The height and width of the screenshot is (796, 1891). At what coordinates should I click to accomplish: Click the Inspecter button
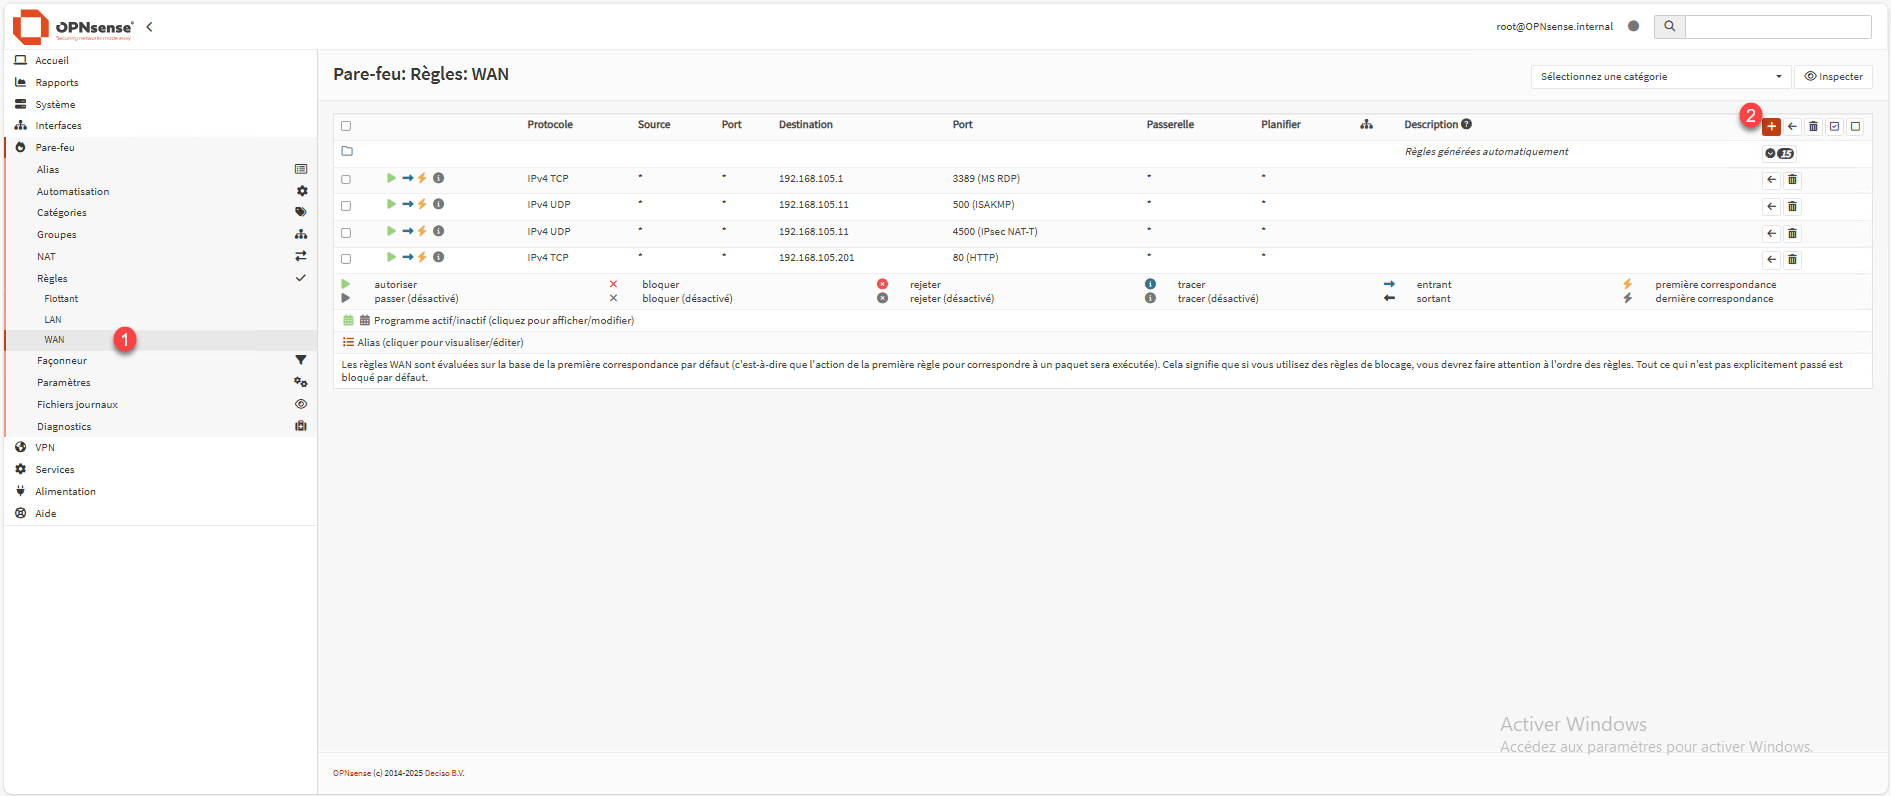[x=1833, y=77]
